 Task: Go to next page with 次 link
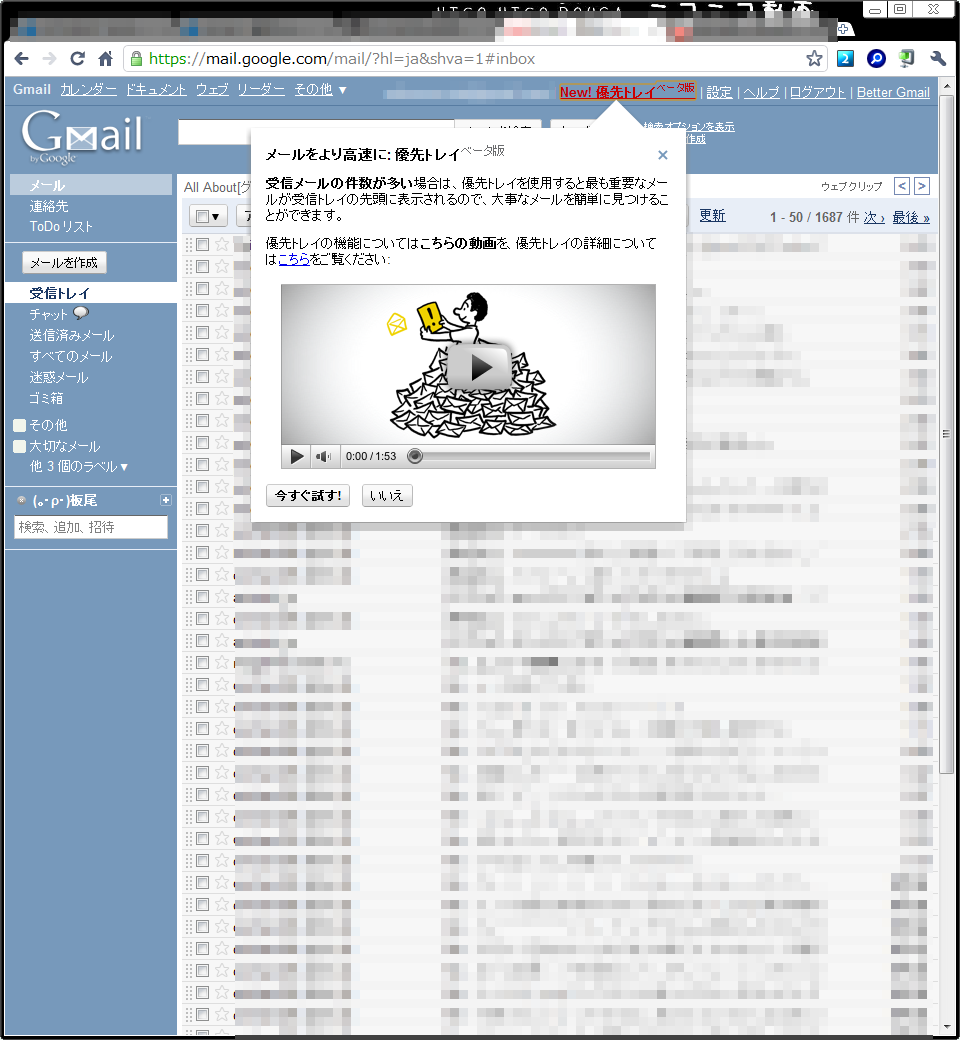(x=874, y=217)
